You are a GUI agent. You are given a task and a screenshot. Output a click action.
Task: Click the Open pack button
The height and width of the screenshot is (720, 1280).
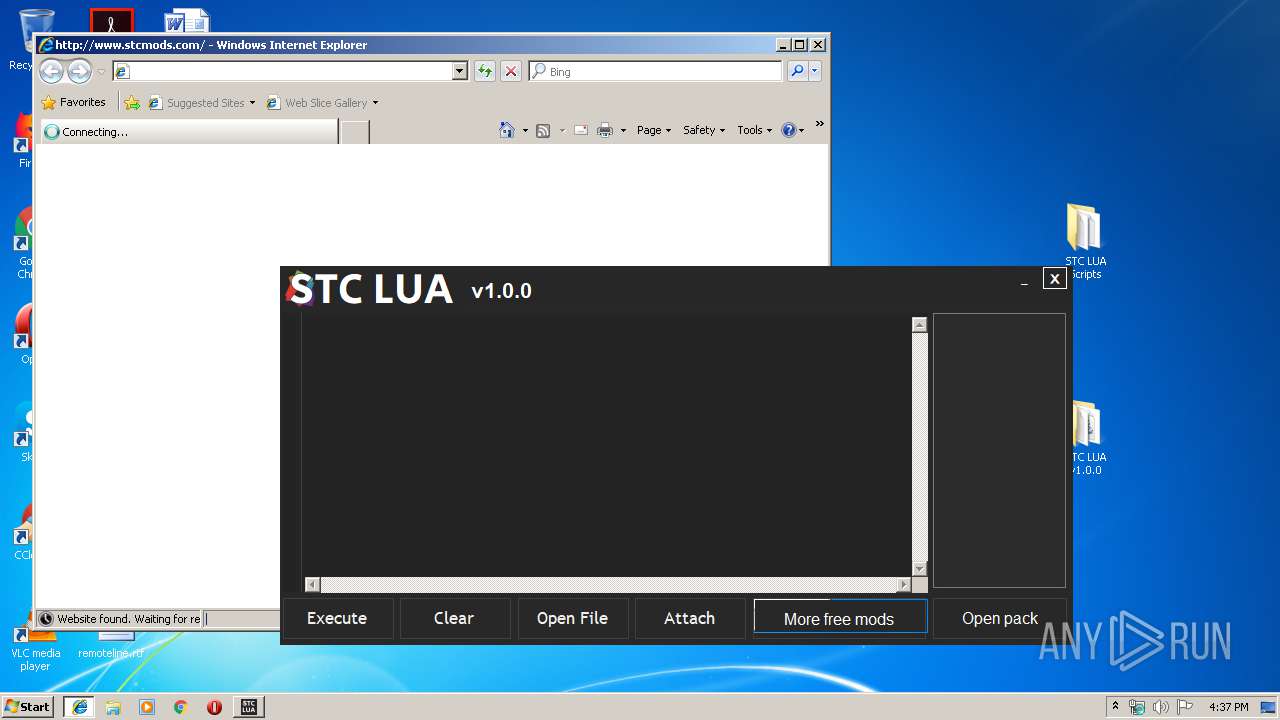tap(1000, 618)
